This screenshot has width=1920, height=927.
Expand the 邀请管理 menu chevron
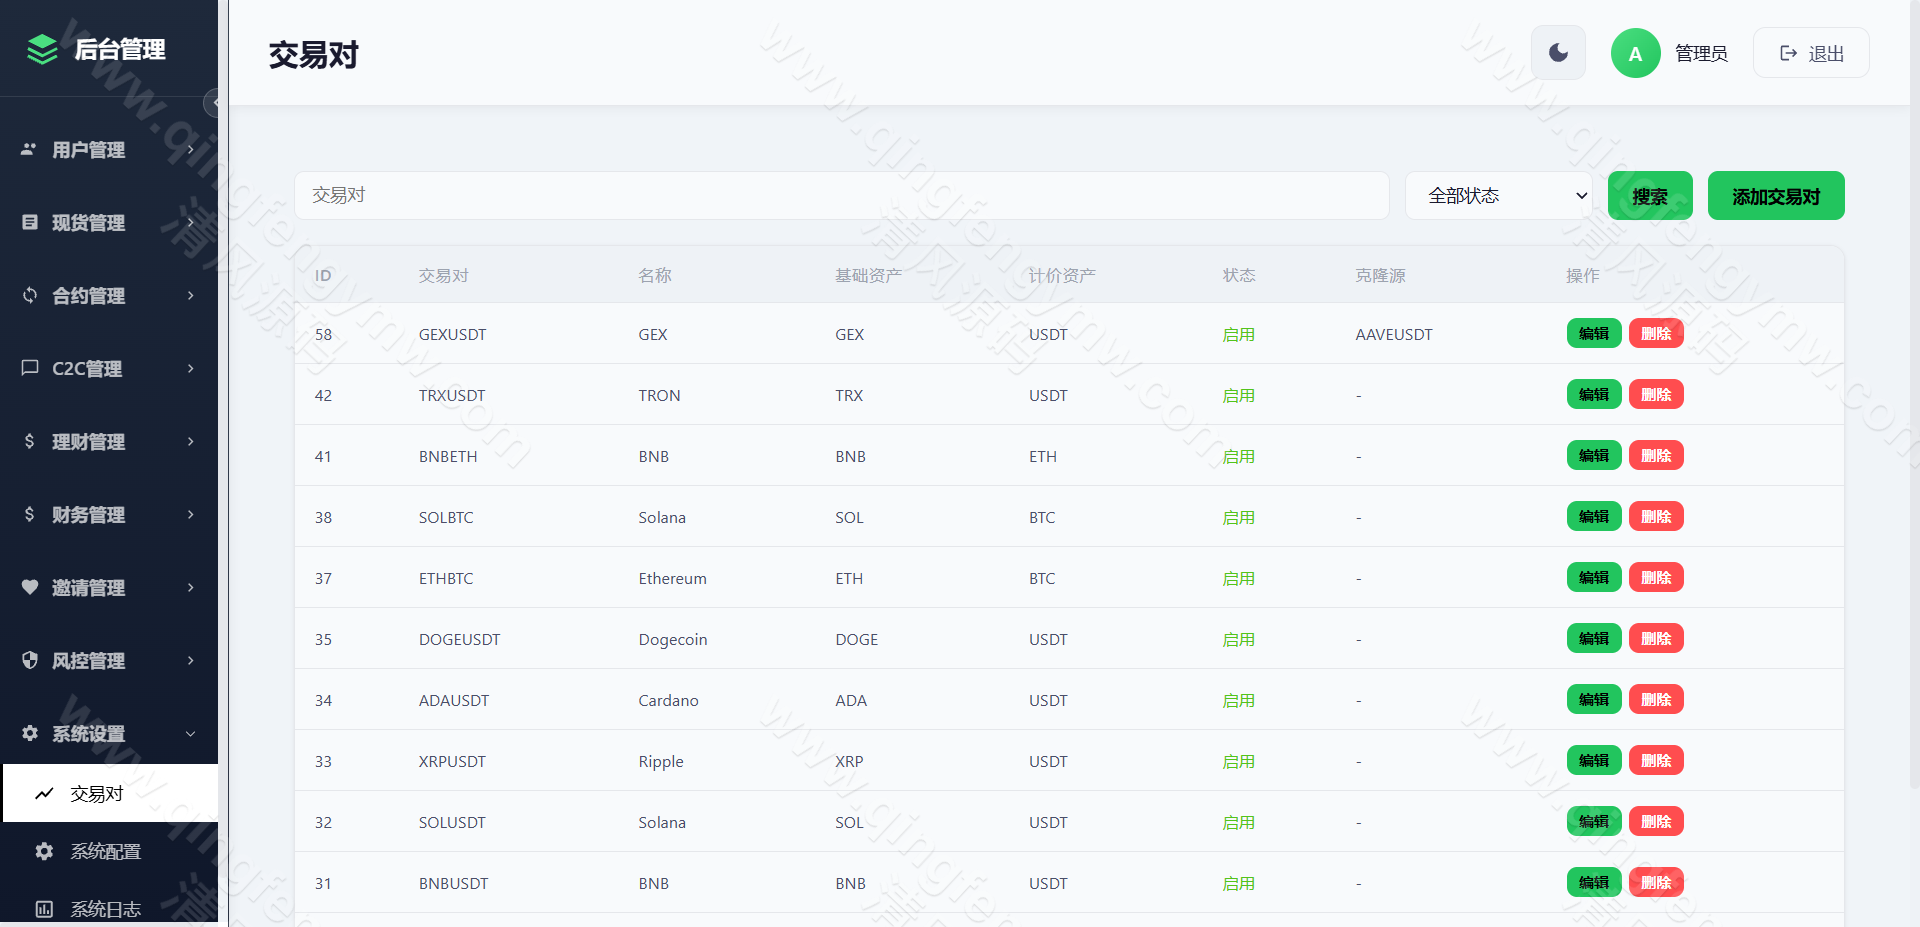191,587
